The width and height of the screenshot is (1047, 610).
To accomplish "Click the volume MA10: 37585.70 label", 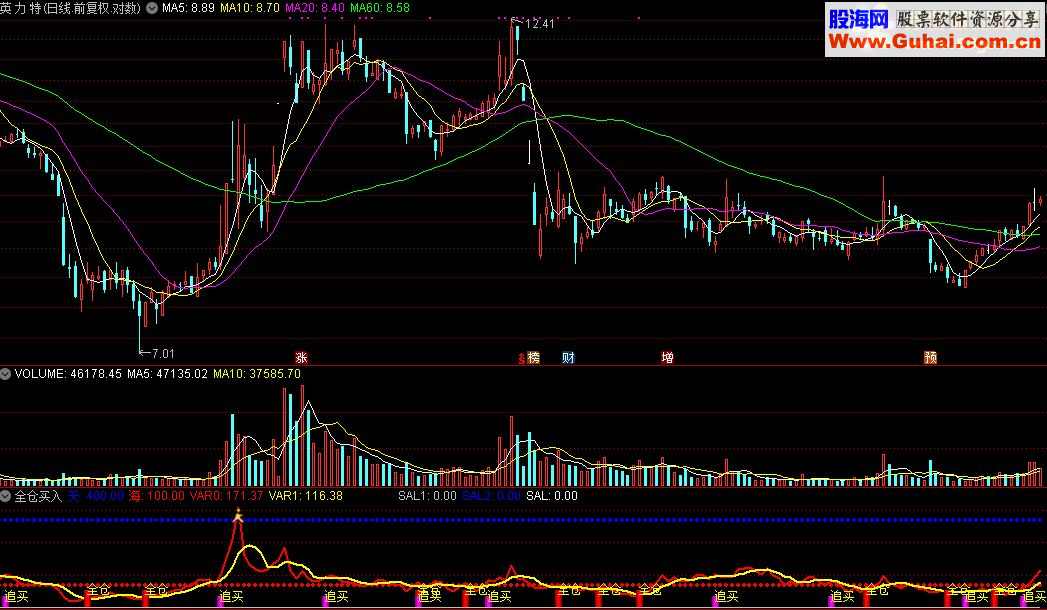I will click(257, 374).
